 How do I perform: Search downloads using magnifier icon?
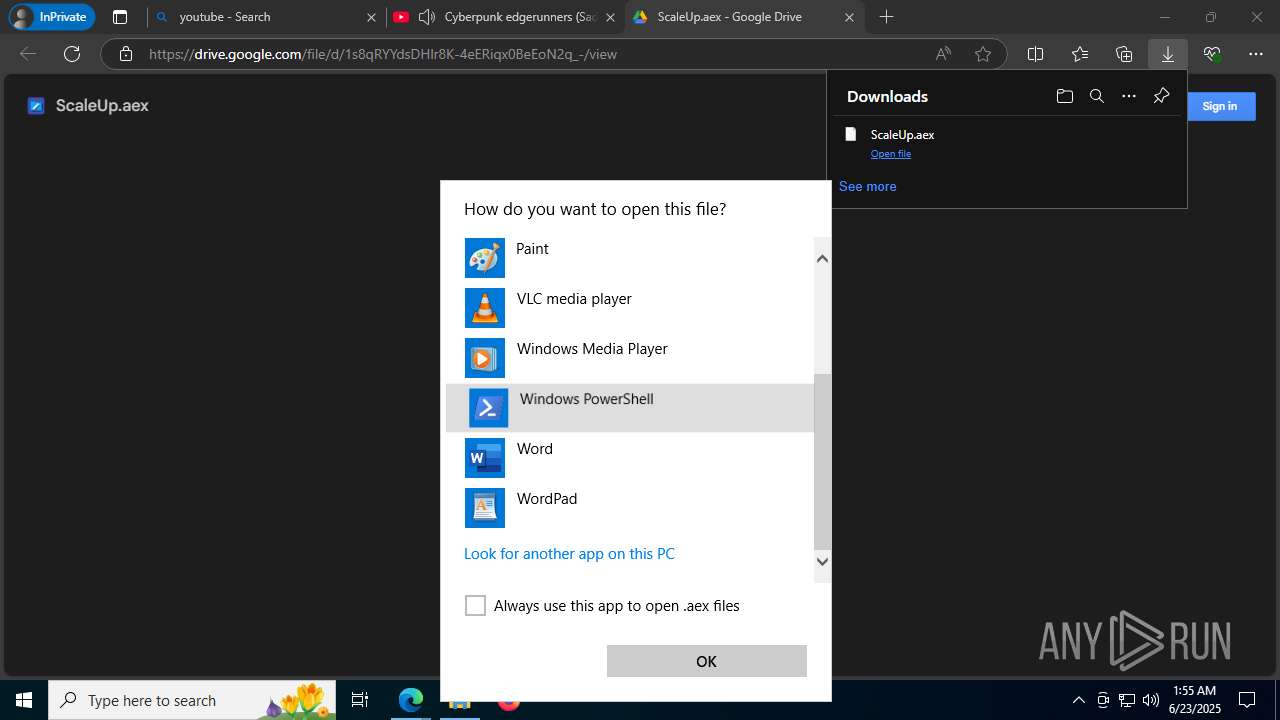pos(1097,96)
